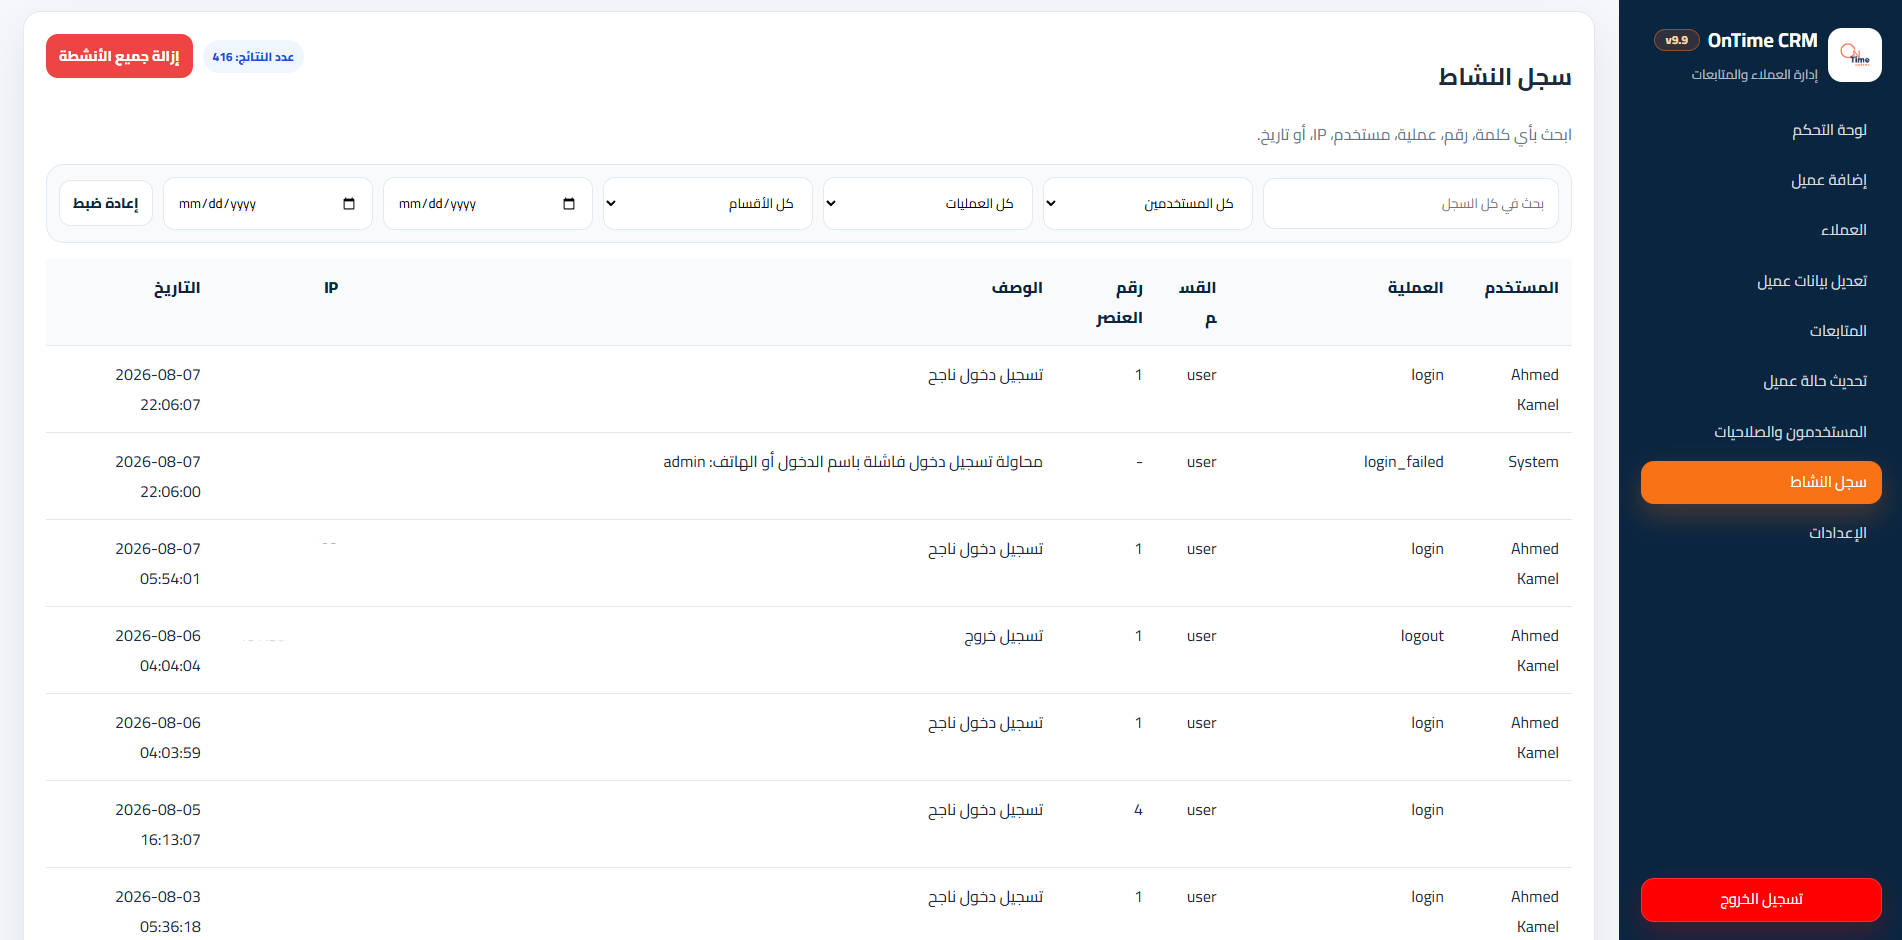Click the IP column header
This screenshot has width=1902, height=940.
point(331,288)
